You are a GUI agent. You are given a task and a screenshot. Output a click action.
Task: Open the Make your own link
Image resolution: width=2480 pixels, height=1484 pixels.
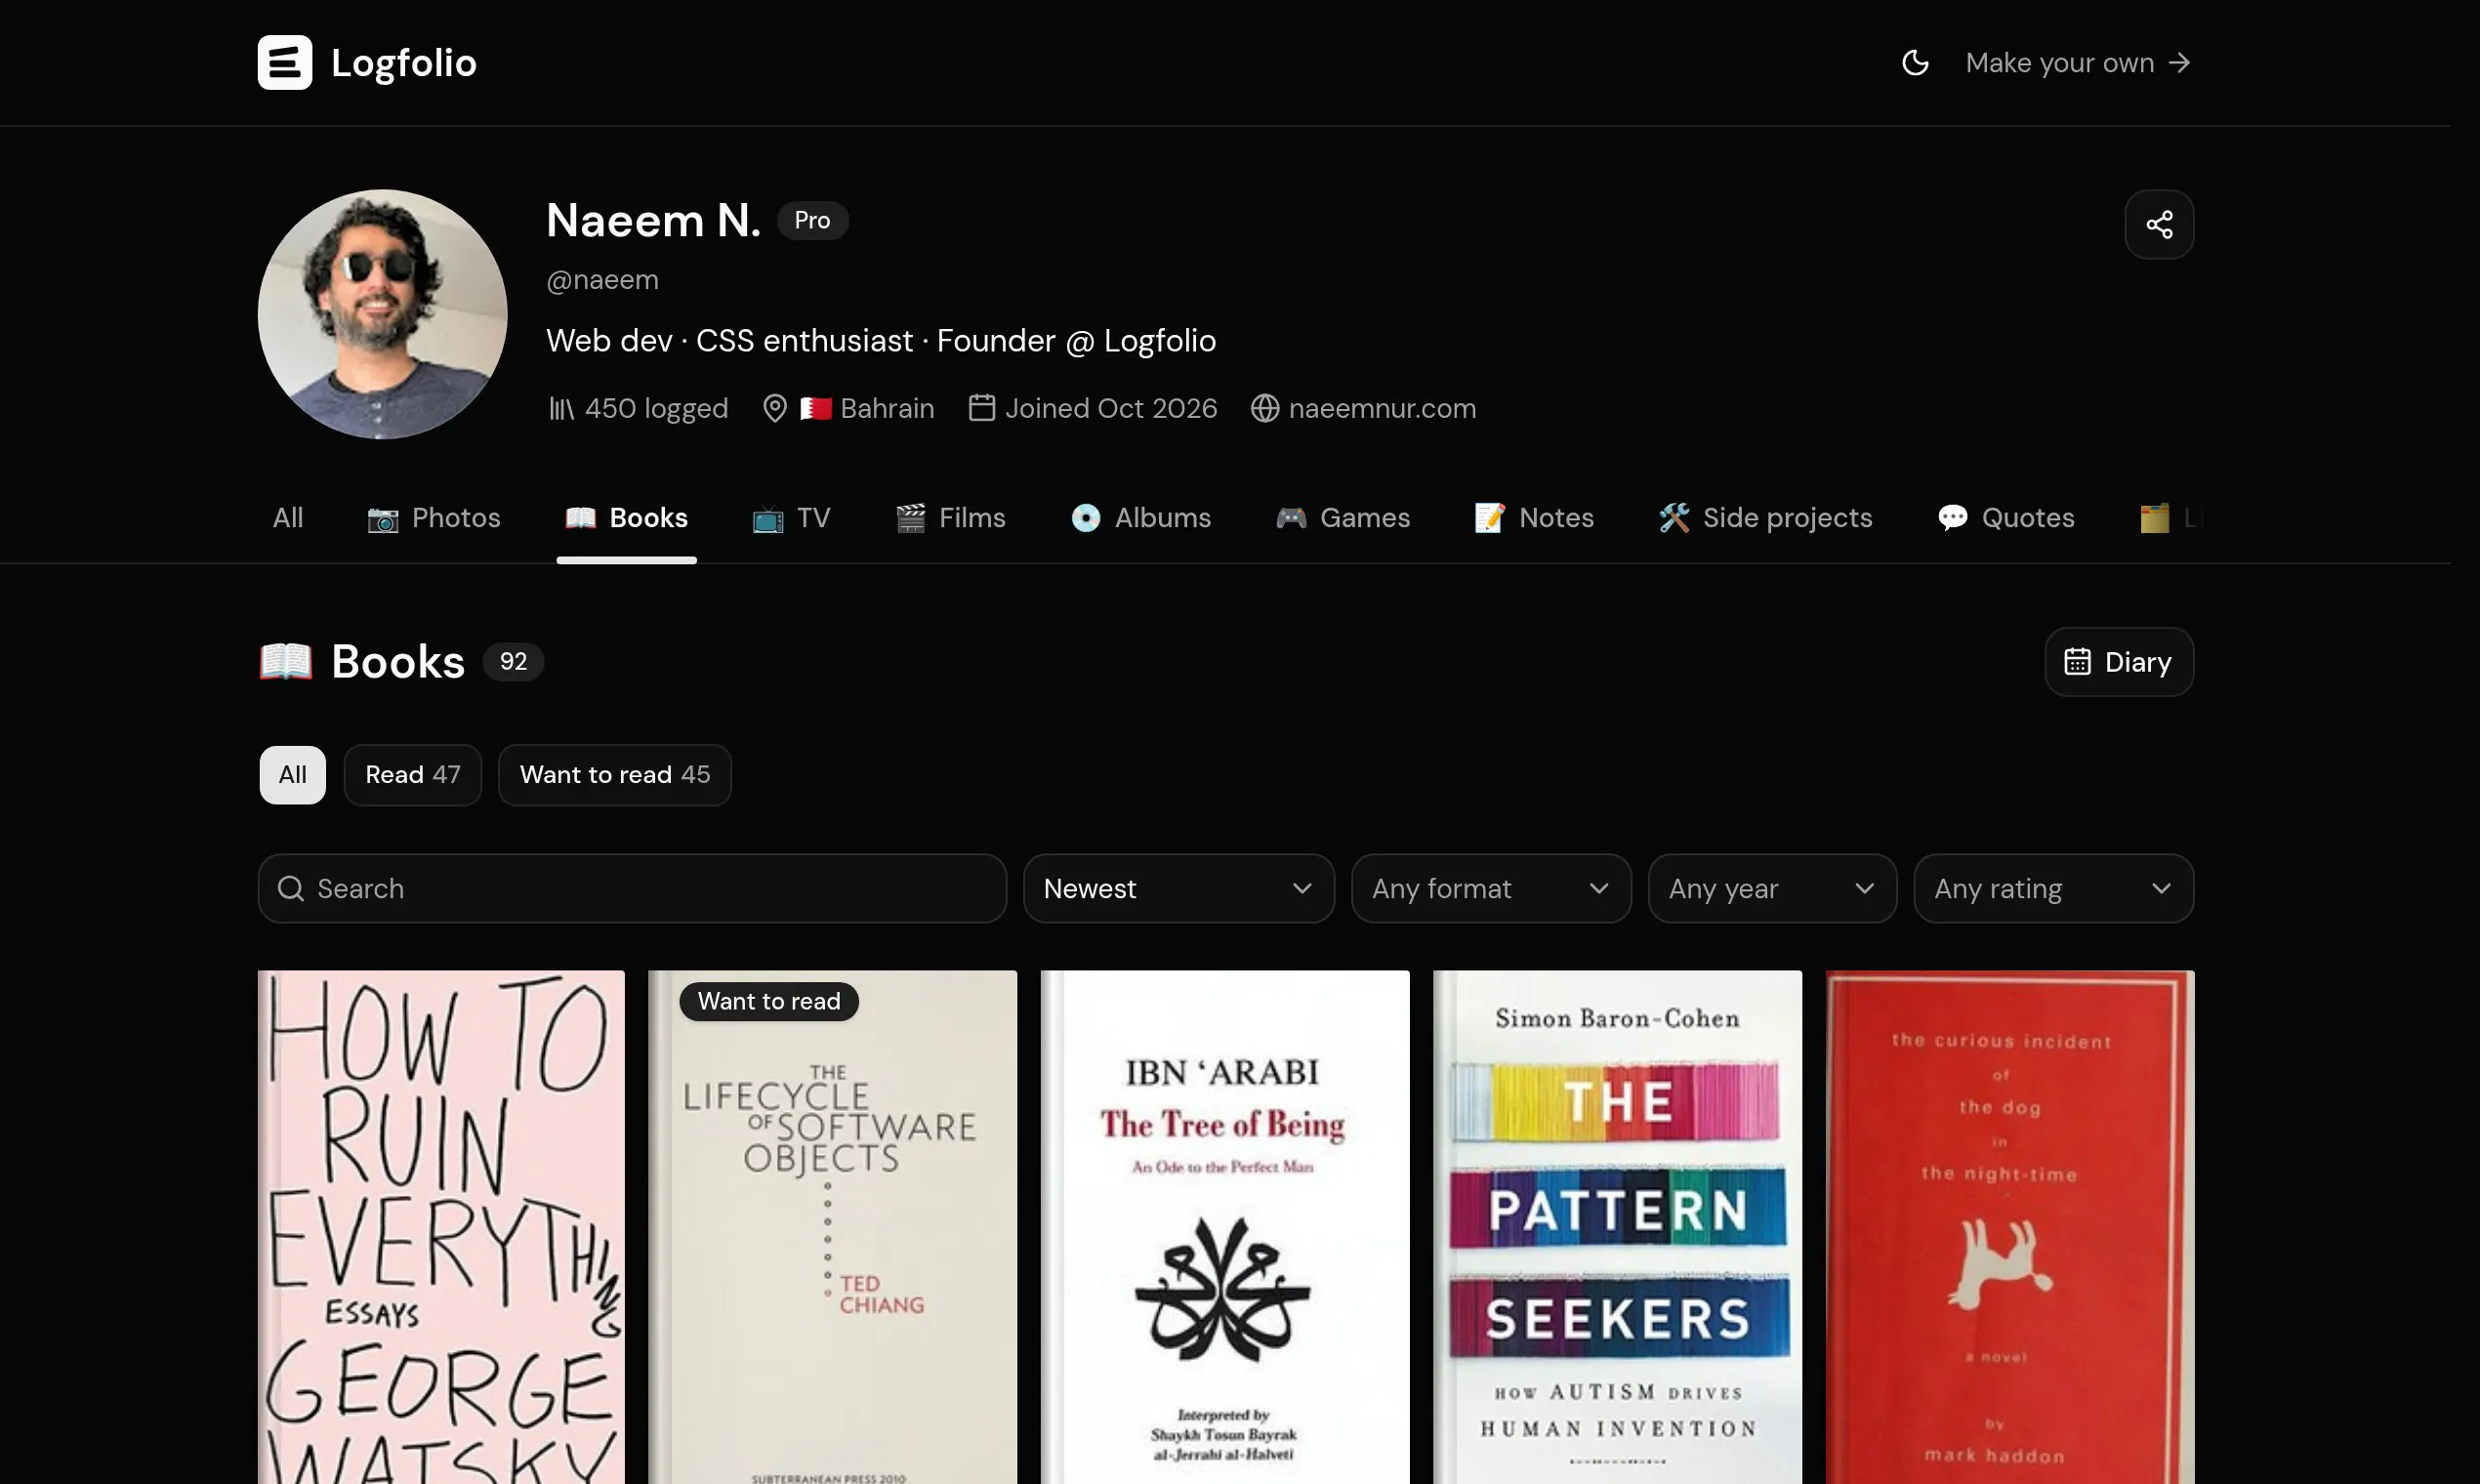[x=2078, y=62]
